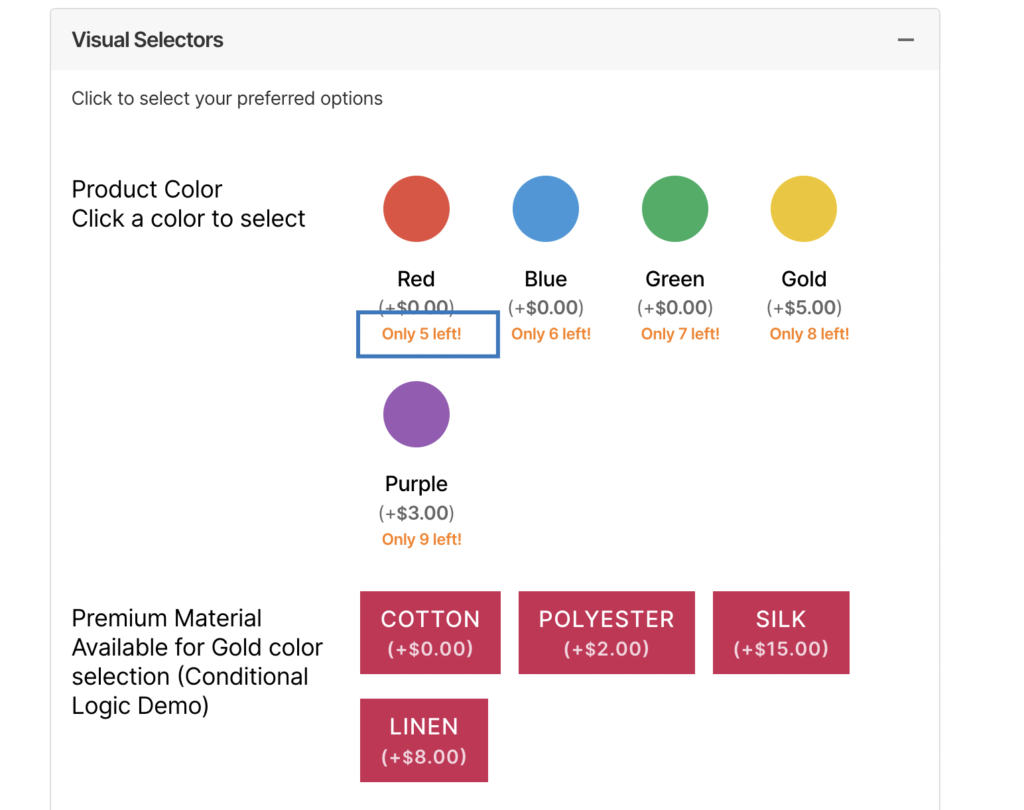Click the 'Only 5 left!' stock notice
1024x810 pixels.
point(422,334)
